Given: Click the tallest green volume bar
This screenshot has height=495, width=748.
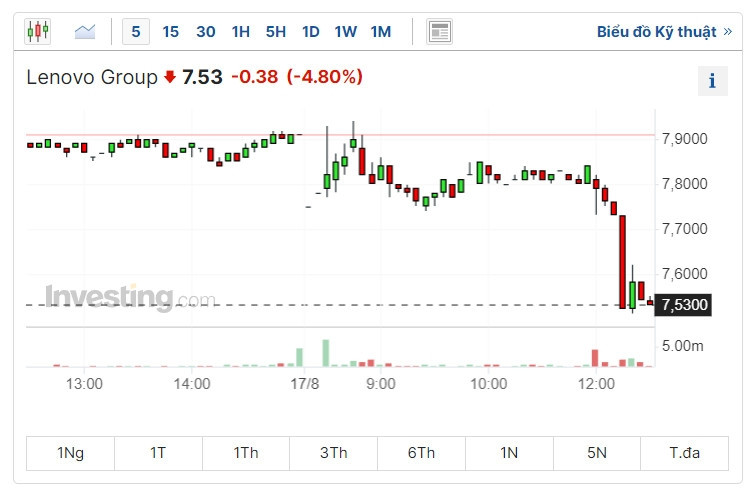Looking at the screenshot, I should tap(326, 353).
